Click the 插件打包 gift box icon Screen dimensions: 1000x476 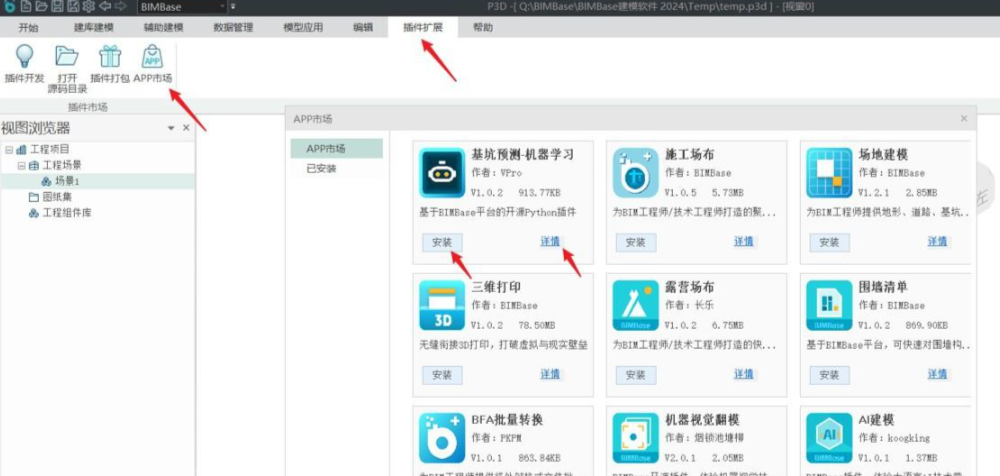coord(110,56)
